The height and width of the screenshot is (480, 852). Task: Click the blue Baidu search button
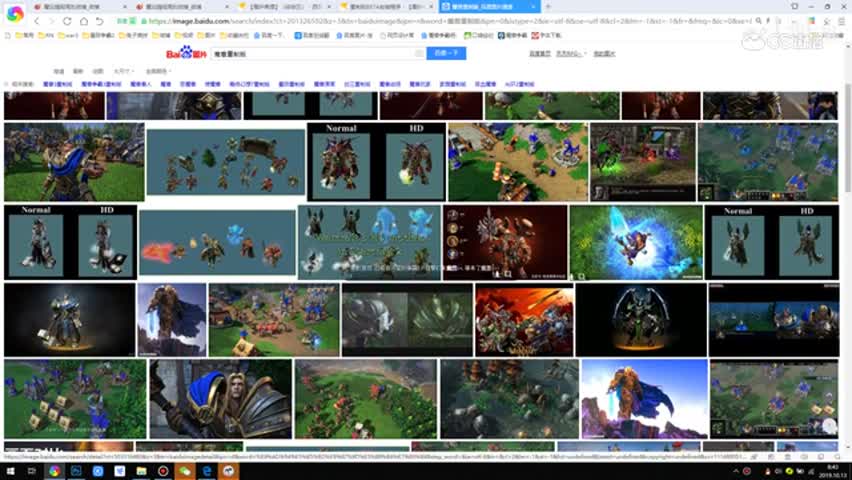[x=446, y=53]
